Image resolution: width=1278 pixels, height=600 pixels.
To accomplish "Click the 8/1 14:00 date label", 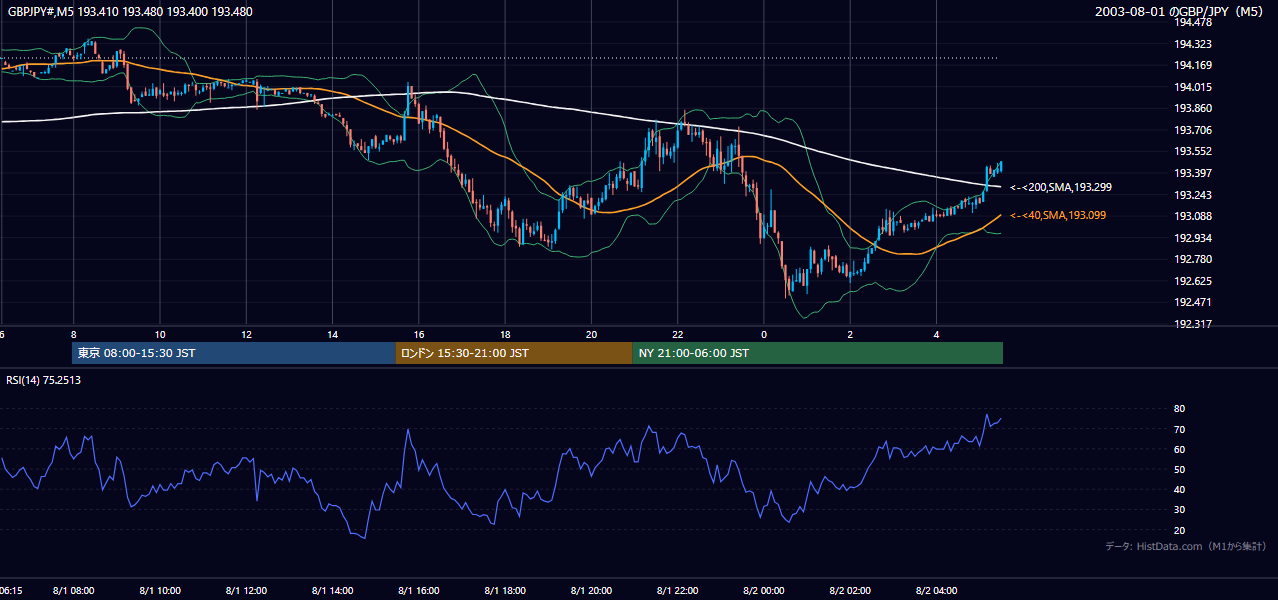I will pyautogui.click(x=333, y=590).
